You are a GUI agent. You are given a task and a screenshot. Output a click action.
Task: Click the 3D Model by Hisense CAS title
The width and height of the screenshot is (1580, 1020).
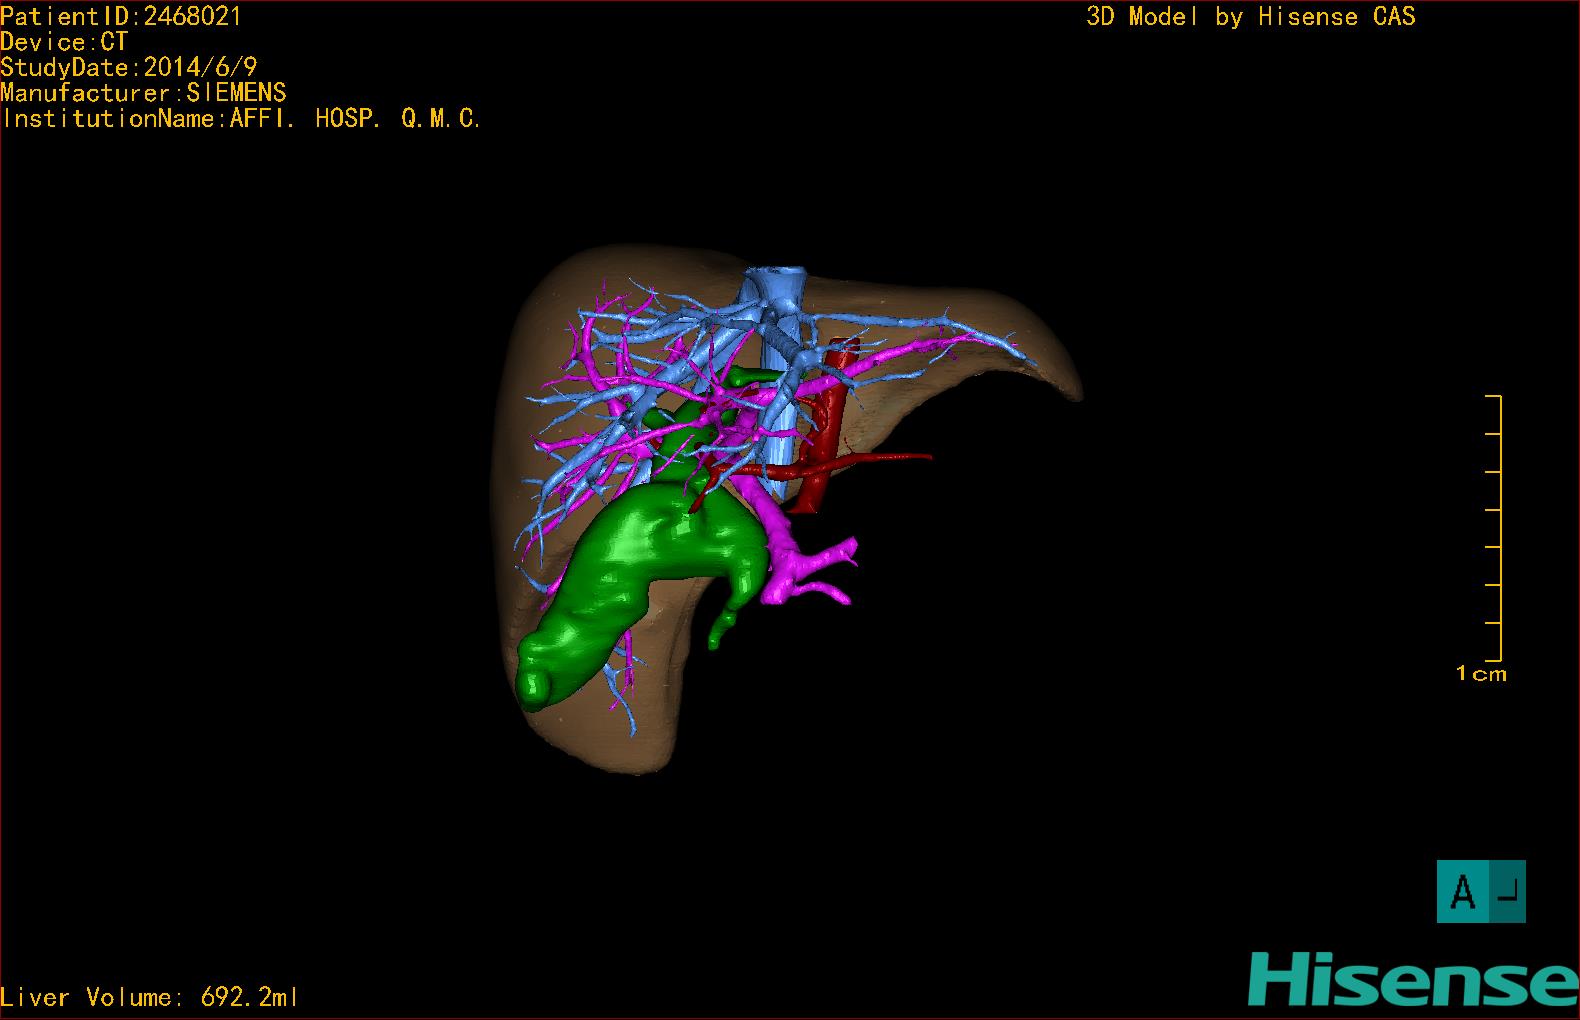[x=1250, y=17]
